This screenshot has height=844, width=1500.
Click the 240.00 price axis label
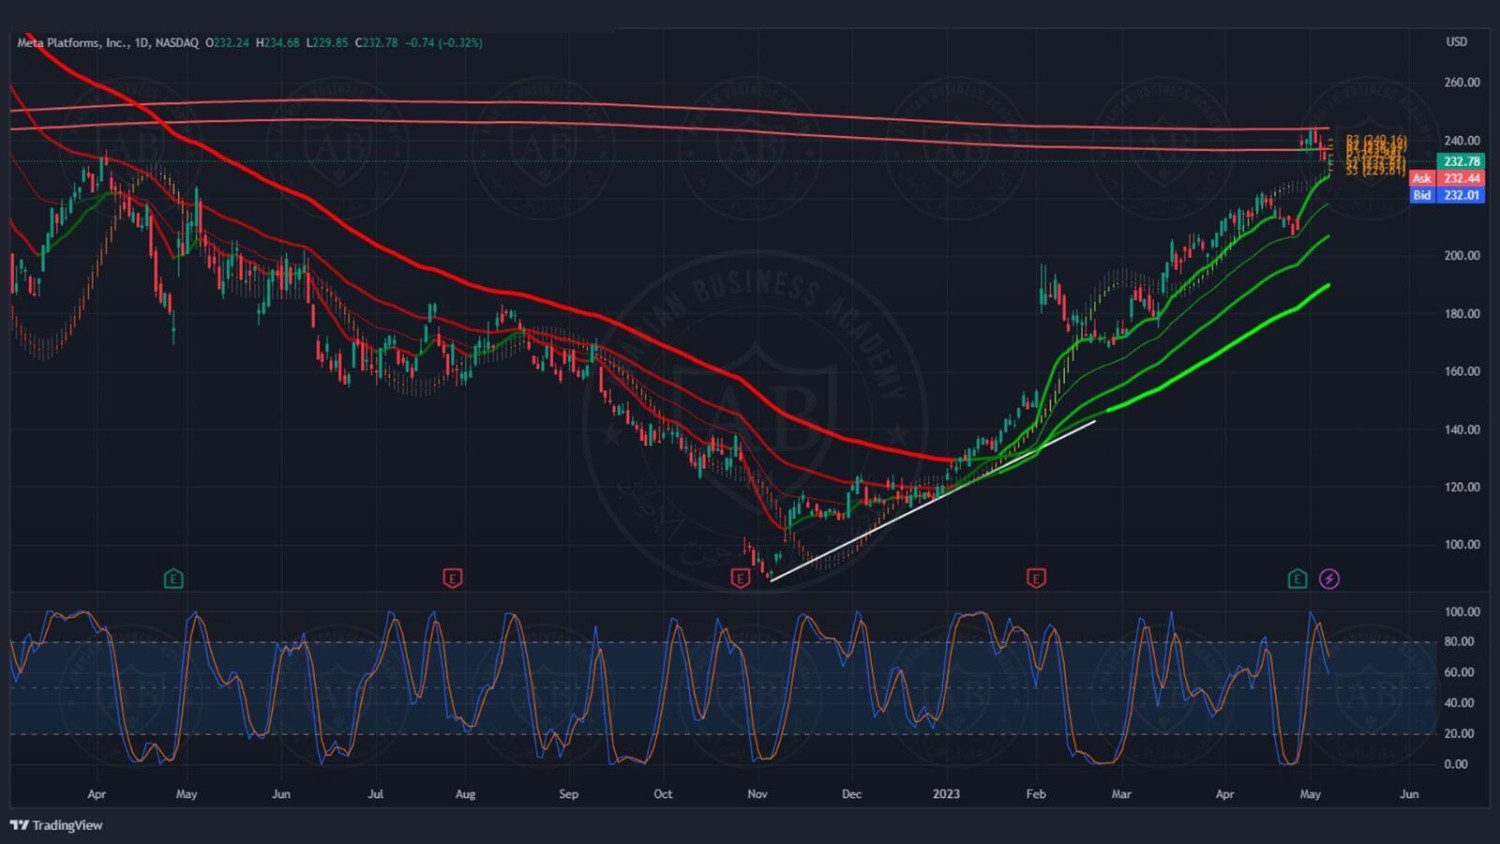tap(1462, 141)
